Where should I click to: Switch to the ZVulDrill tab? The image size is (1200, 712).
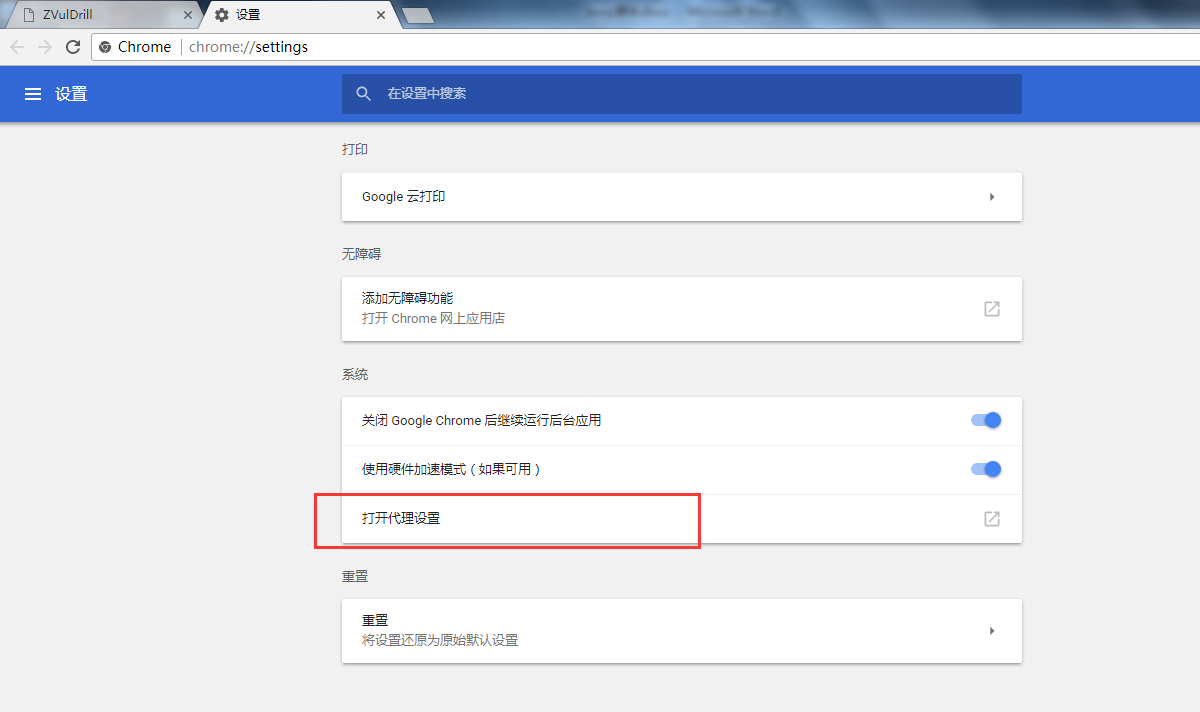click(x=104, y=15)
